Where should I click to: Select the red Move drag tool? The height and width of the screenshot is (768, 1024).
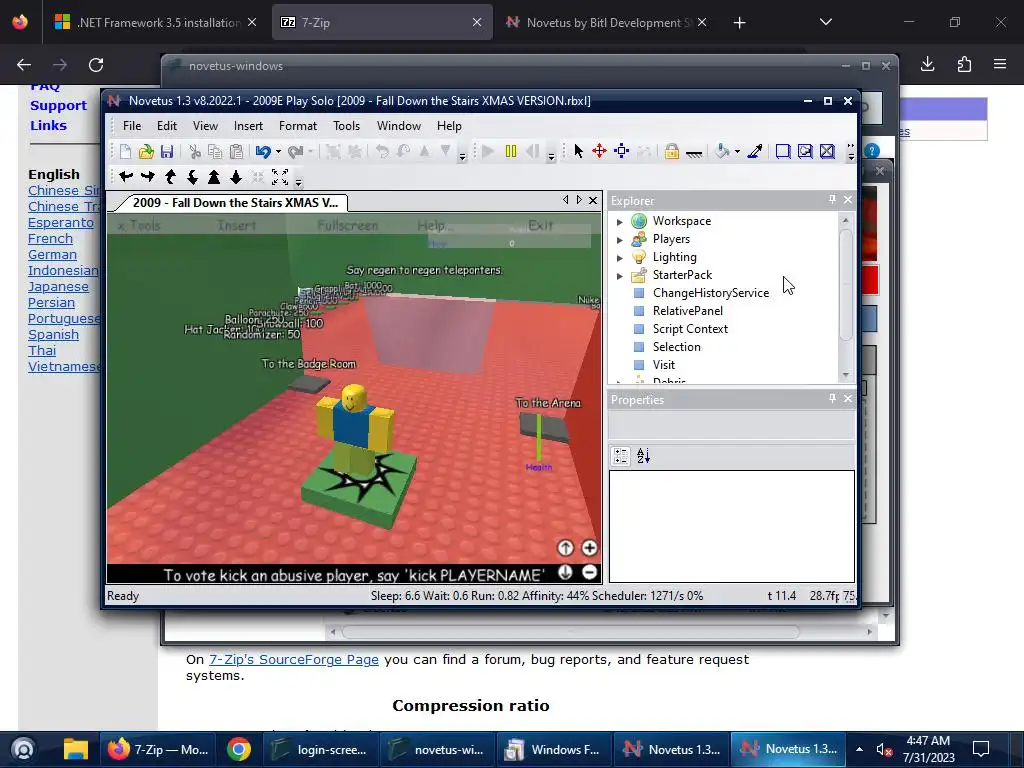click(599, 152)
